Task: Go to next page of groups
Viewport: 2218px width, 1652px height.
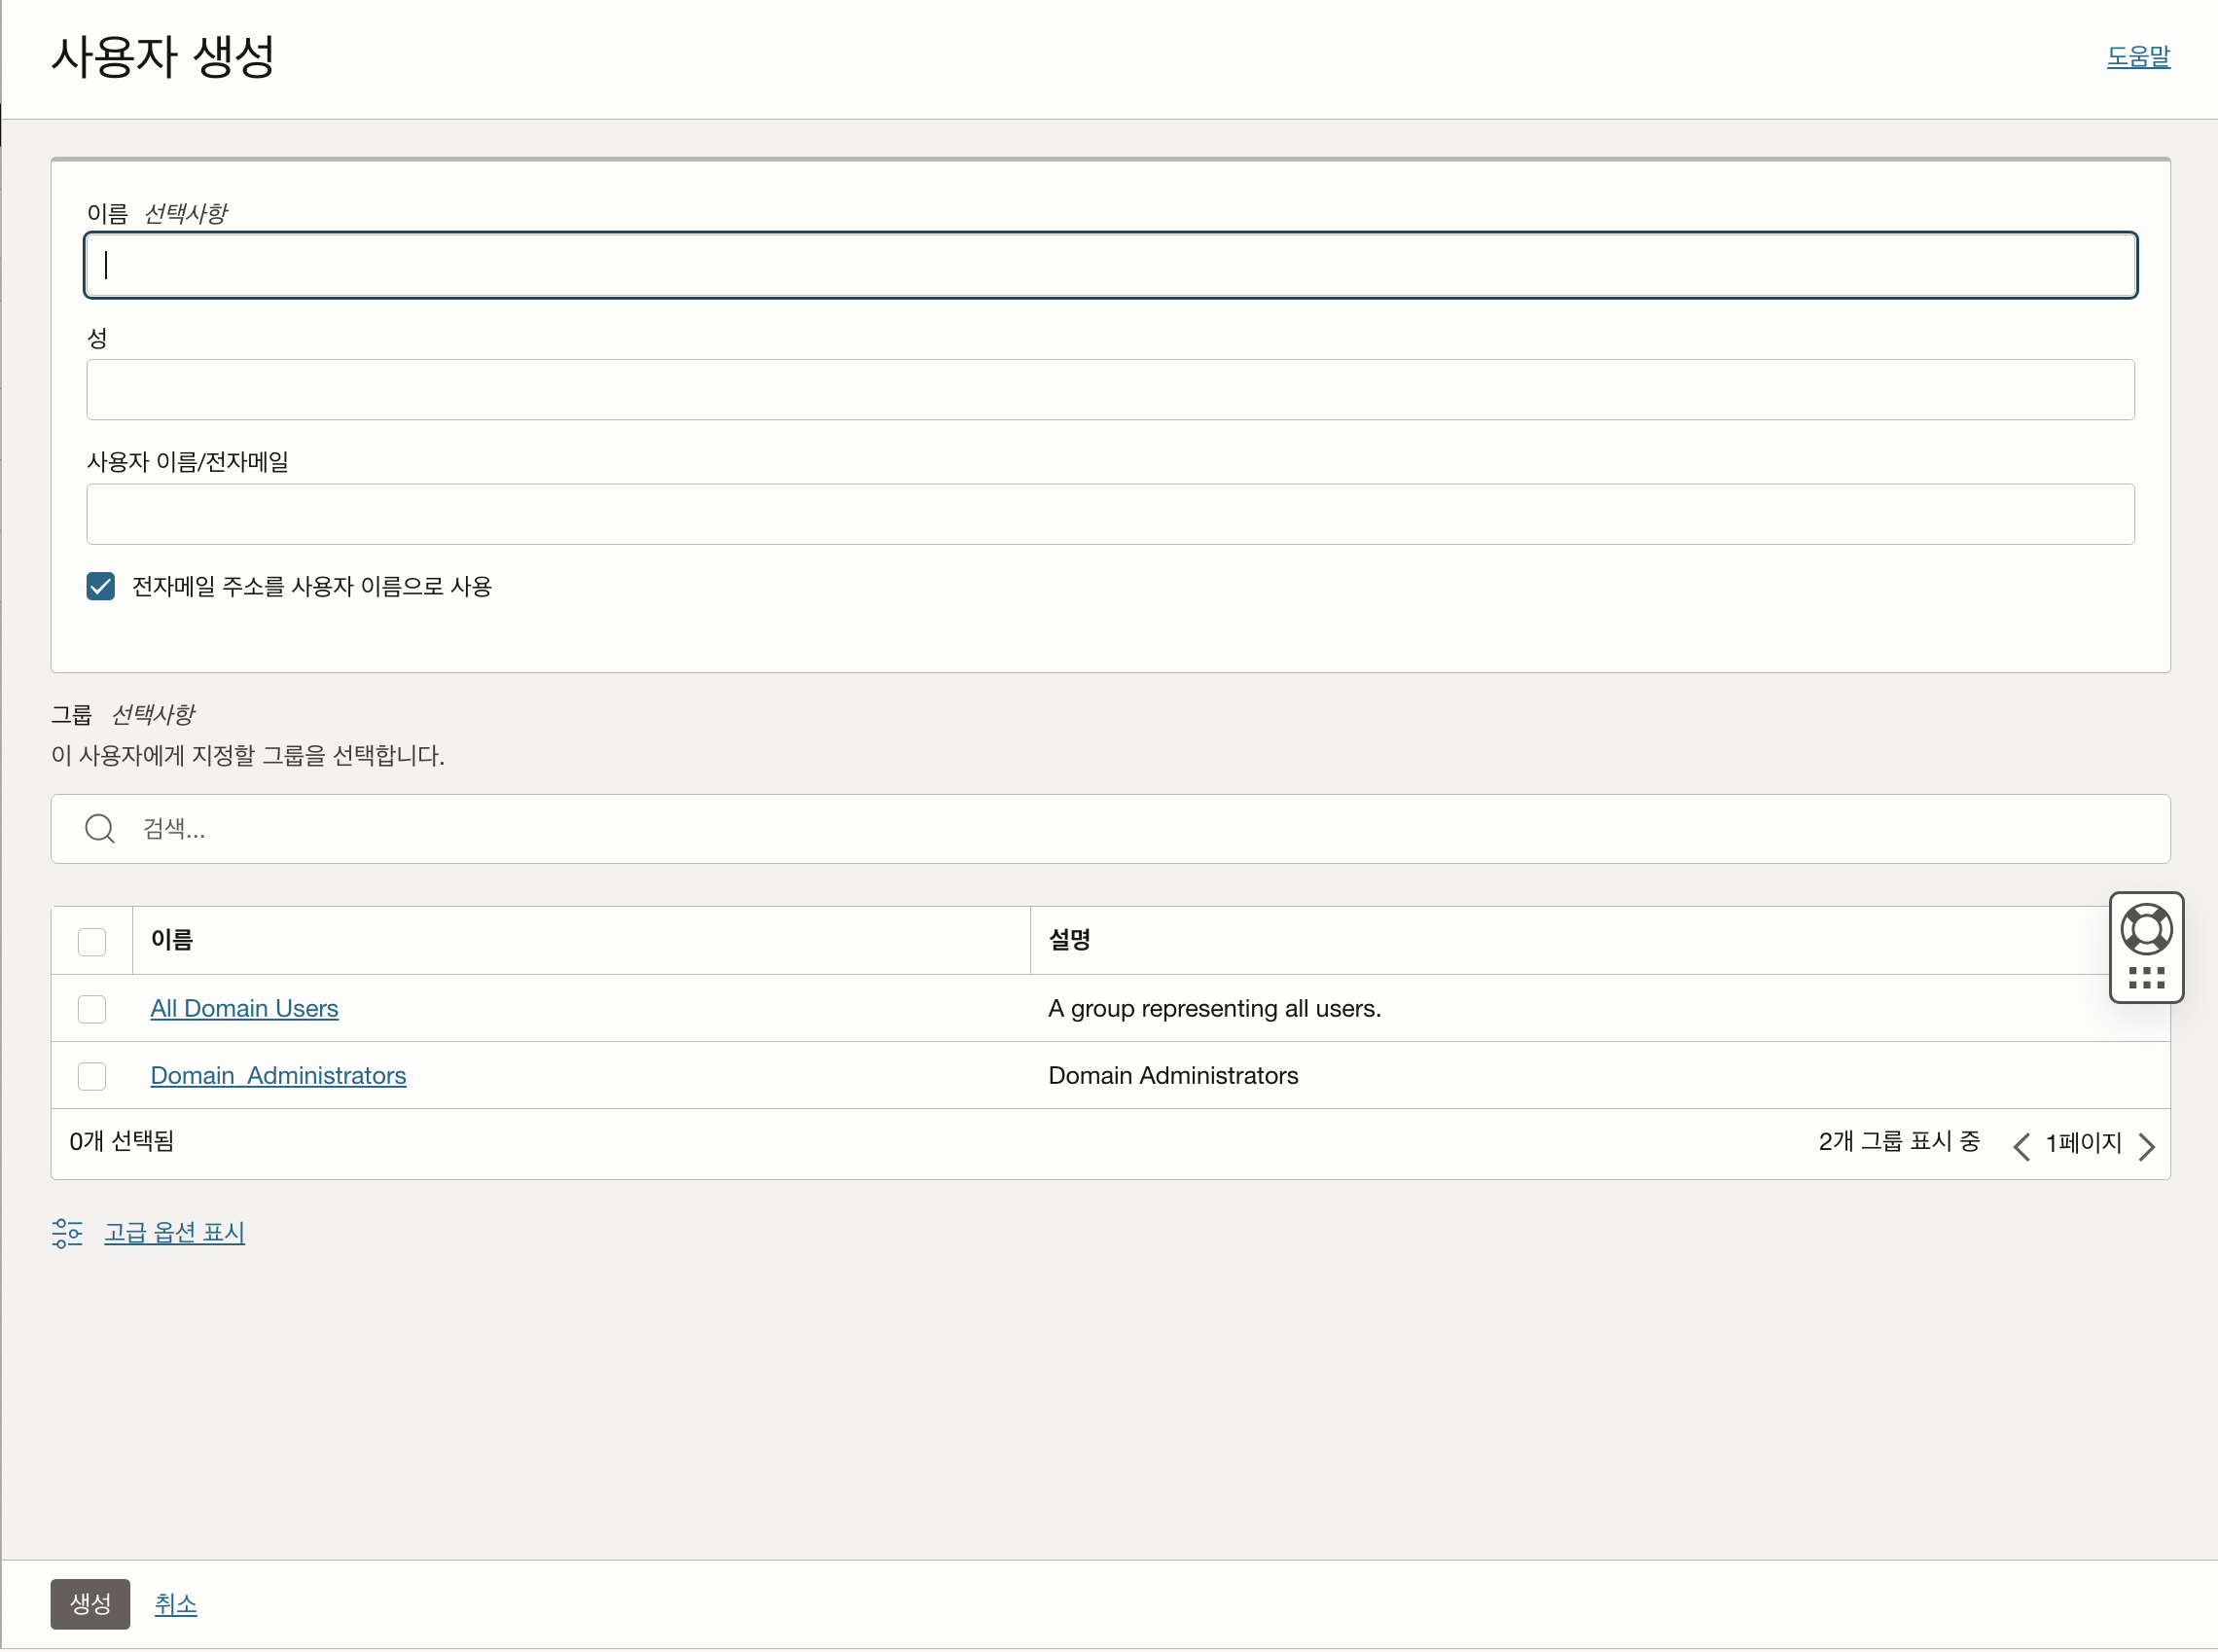Action: pos(2146,1146)
